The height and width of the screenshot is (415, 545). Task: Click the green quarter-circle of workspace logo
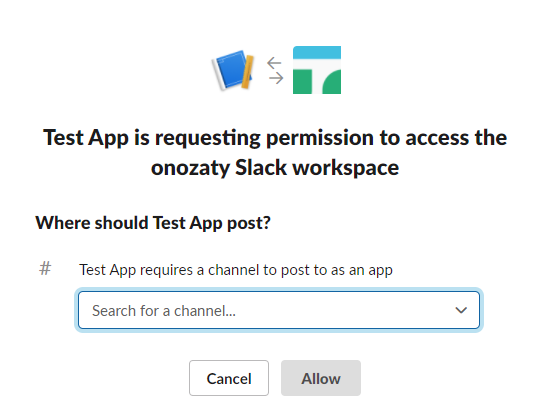pos(331,82)
